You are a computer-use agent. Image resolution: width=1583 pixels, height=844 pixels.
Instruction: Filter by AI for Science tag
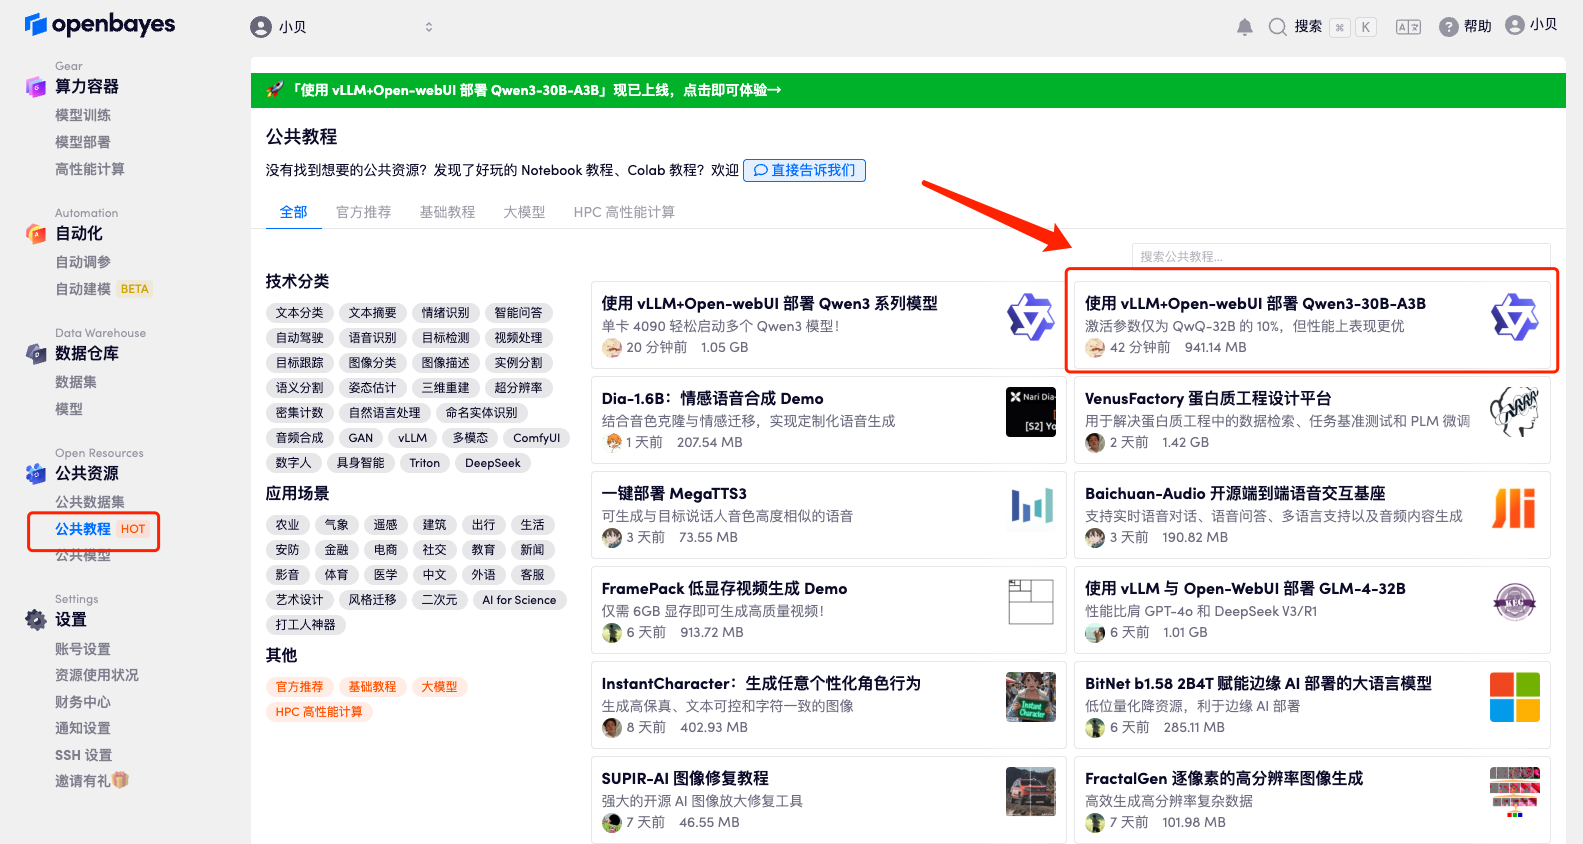[519, 600]
